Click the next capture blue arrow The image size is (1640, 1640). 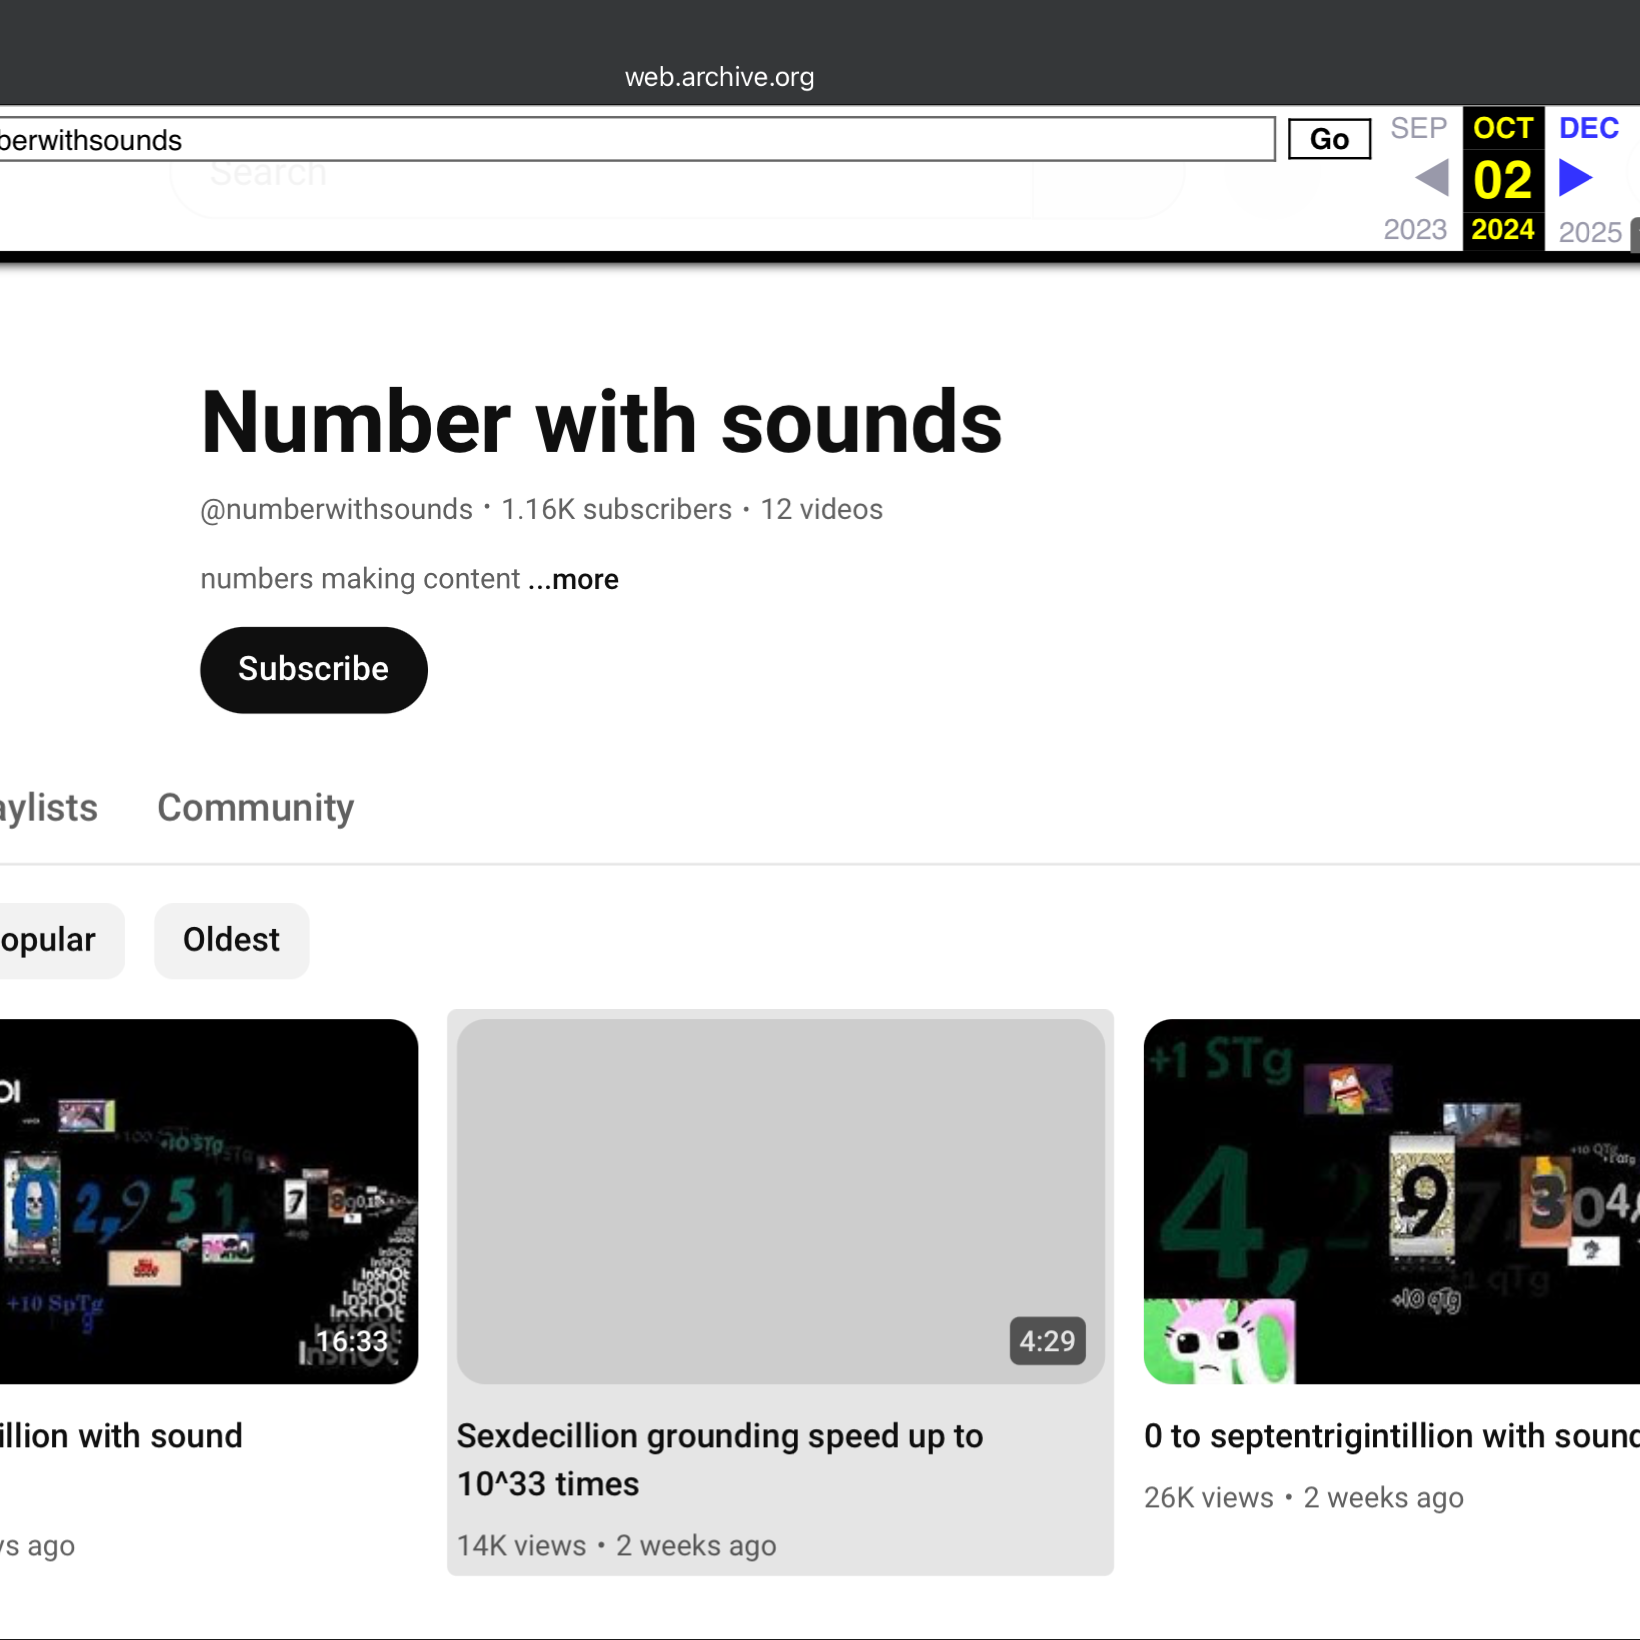1575,179
